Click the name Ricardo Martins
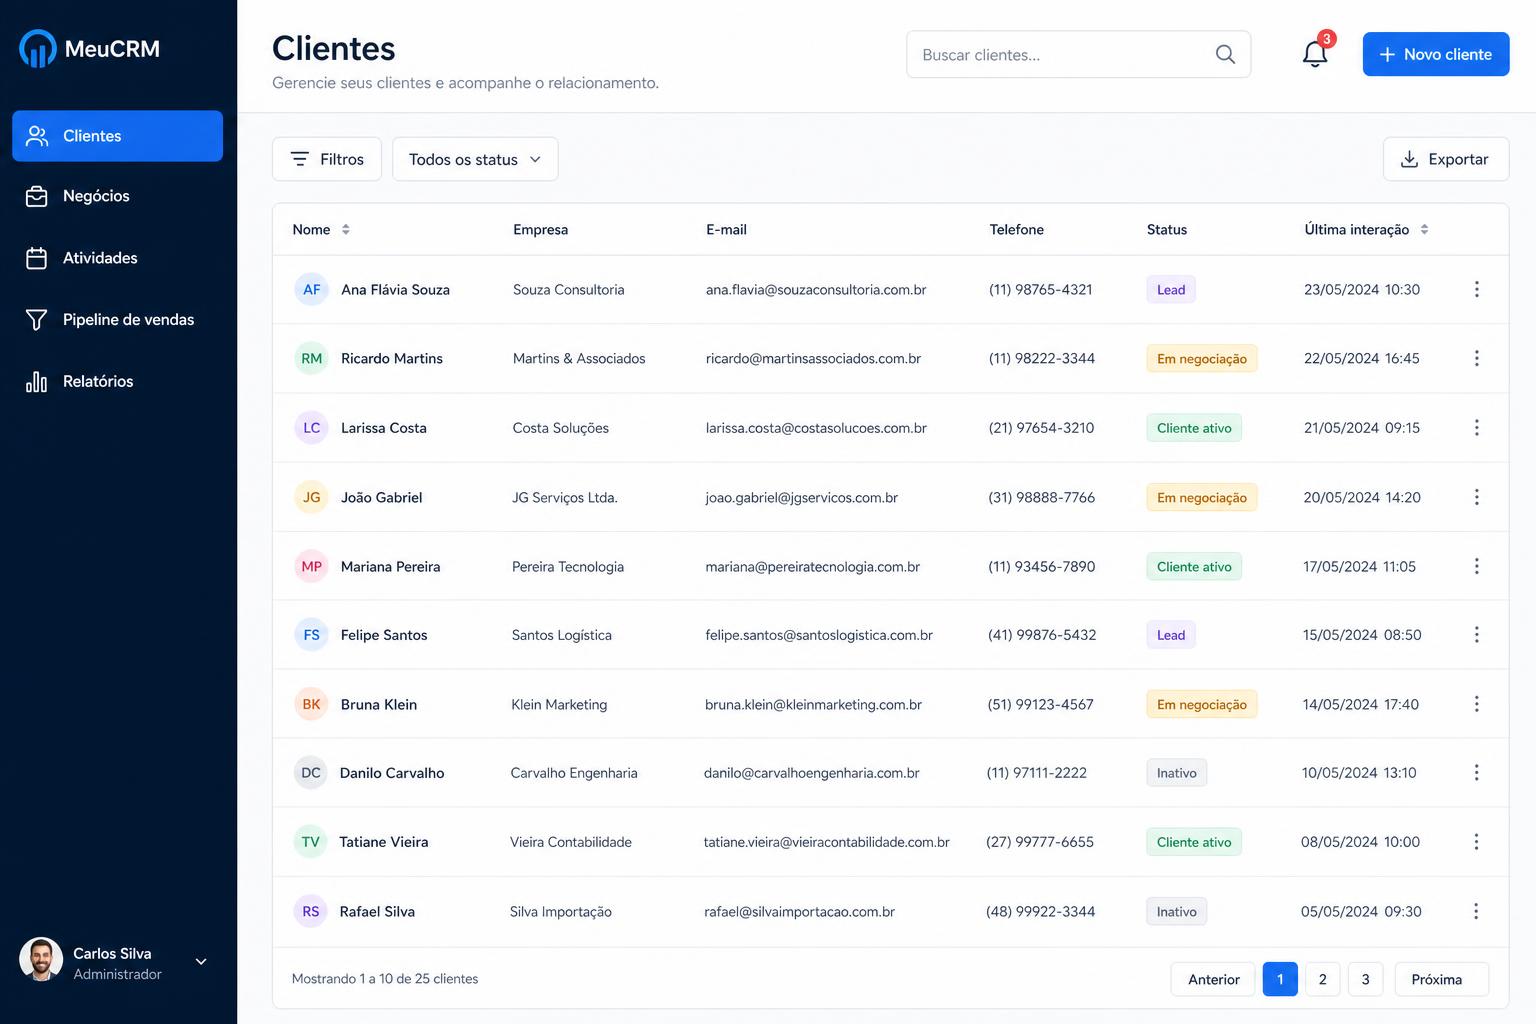 click(392, 358)
